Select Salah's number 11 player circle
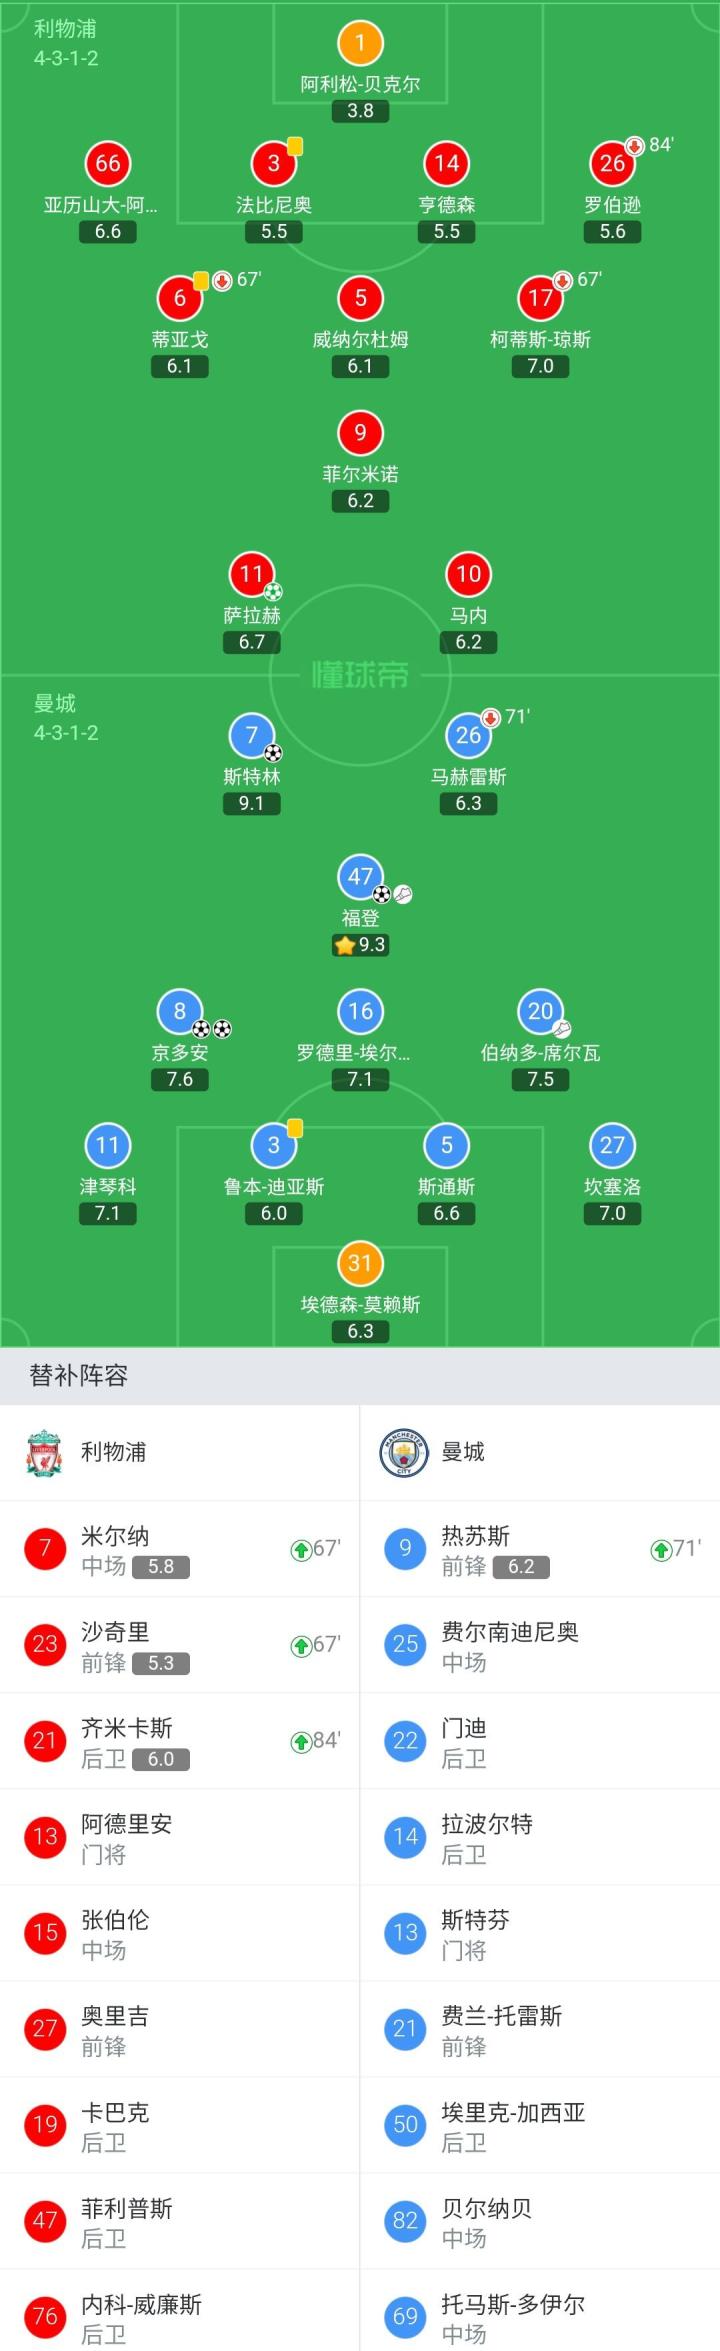 tap(251, 574)
